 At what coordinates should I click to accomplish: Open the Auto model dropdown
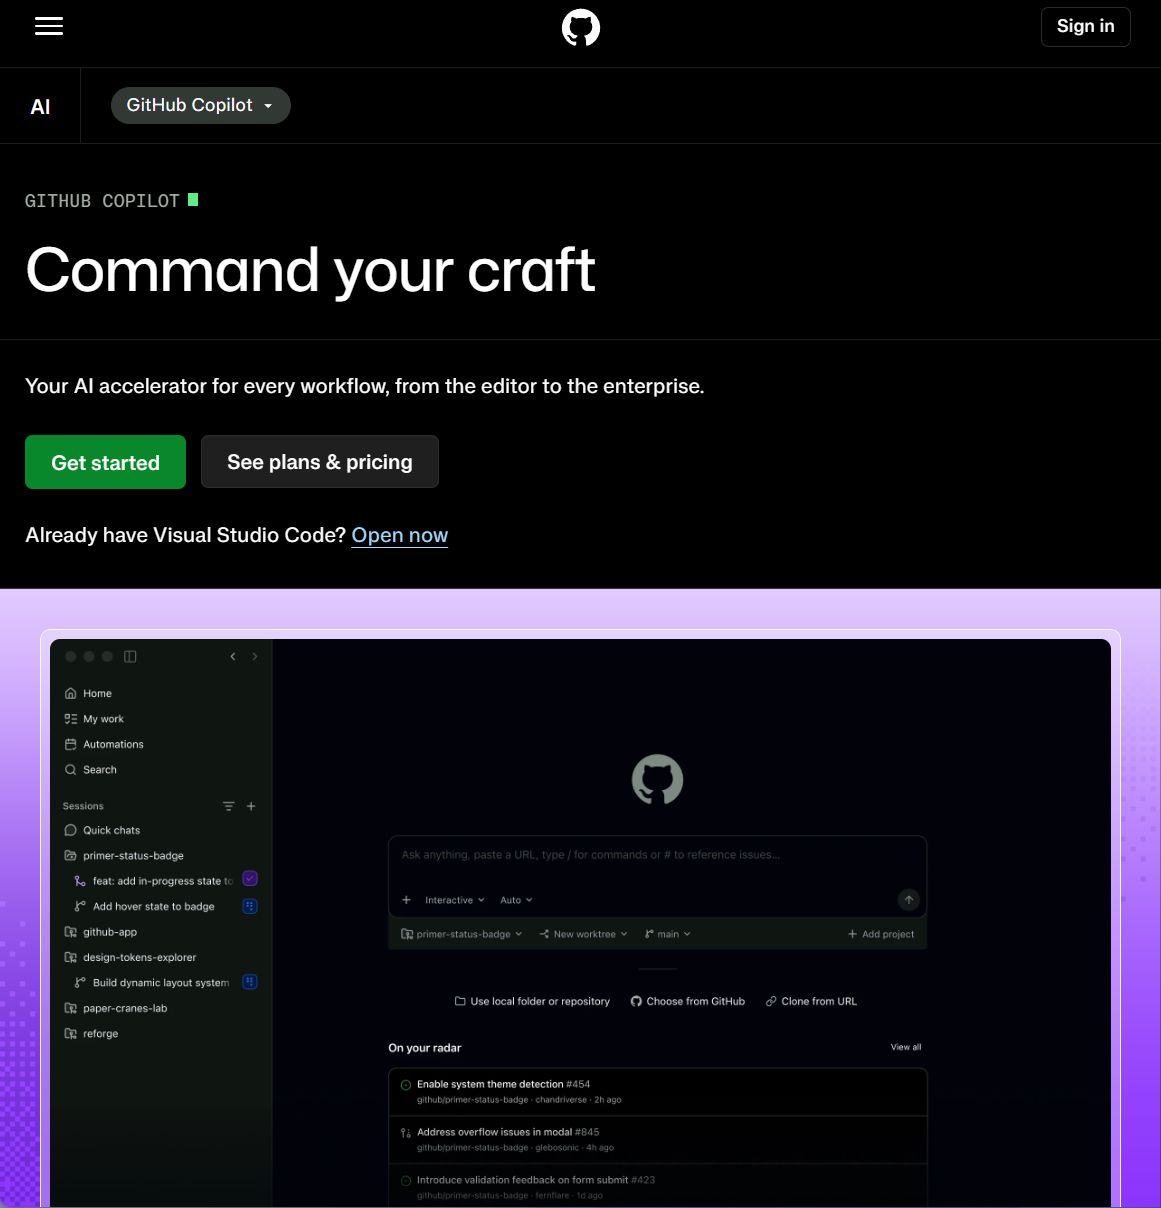tap(516, 900)
